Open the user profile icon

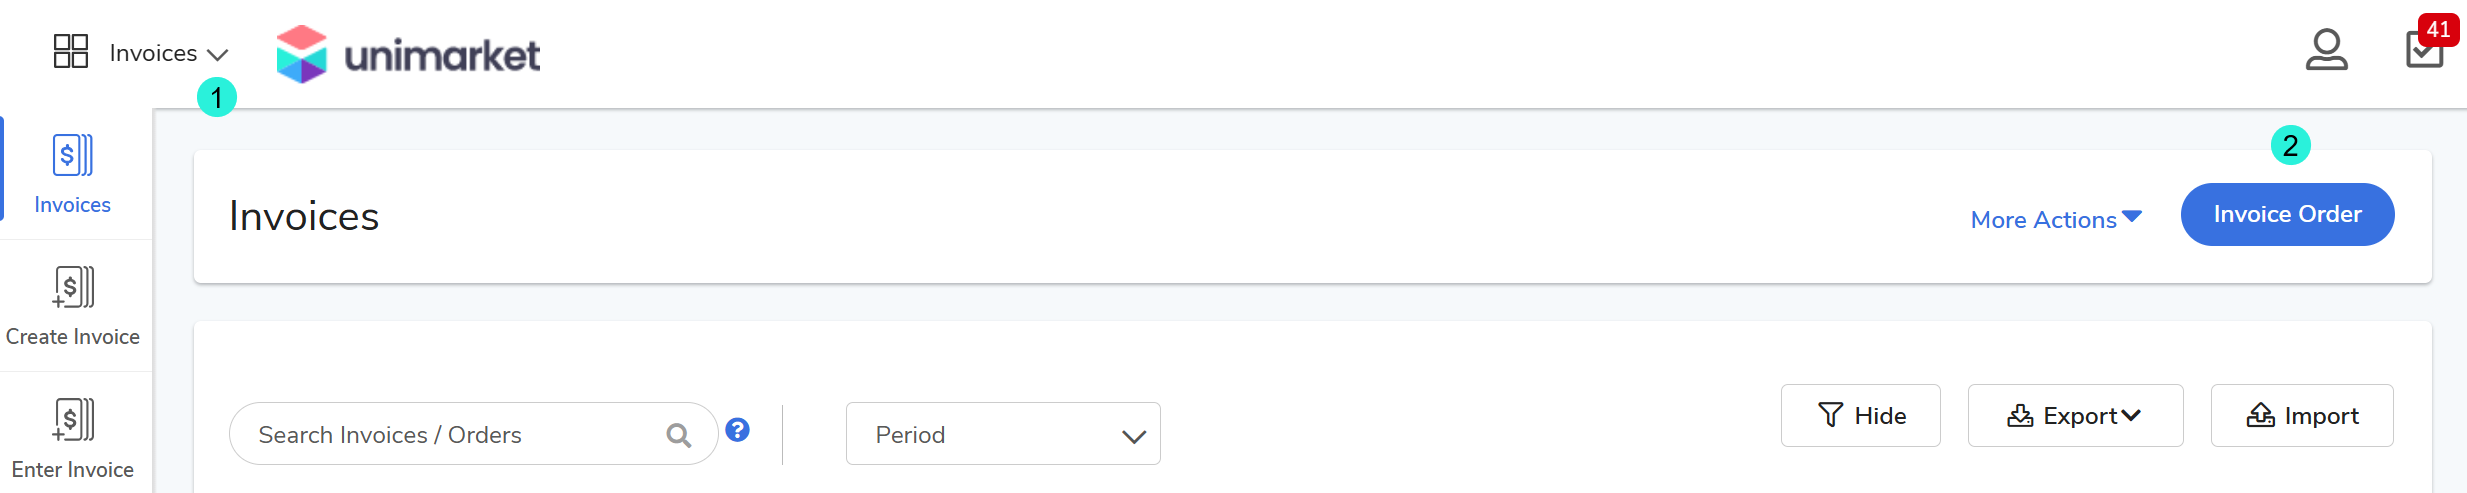pos(2326,50)
